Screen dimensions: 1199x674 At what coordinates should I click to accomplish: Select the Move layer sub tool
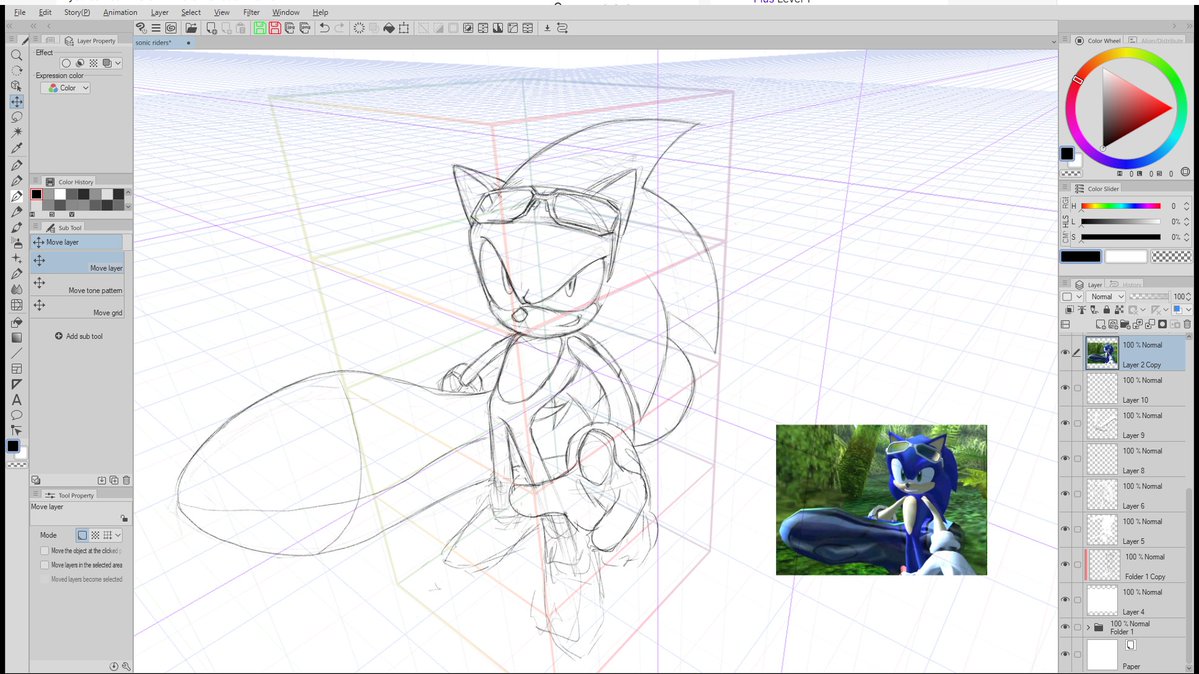click(x=77, y=264)
